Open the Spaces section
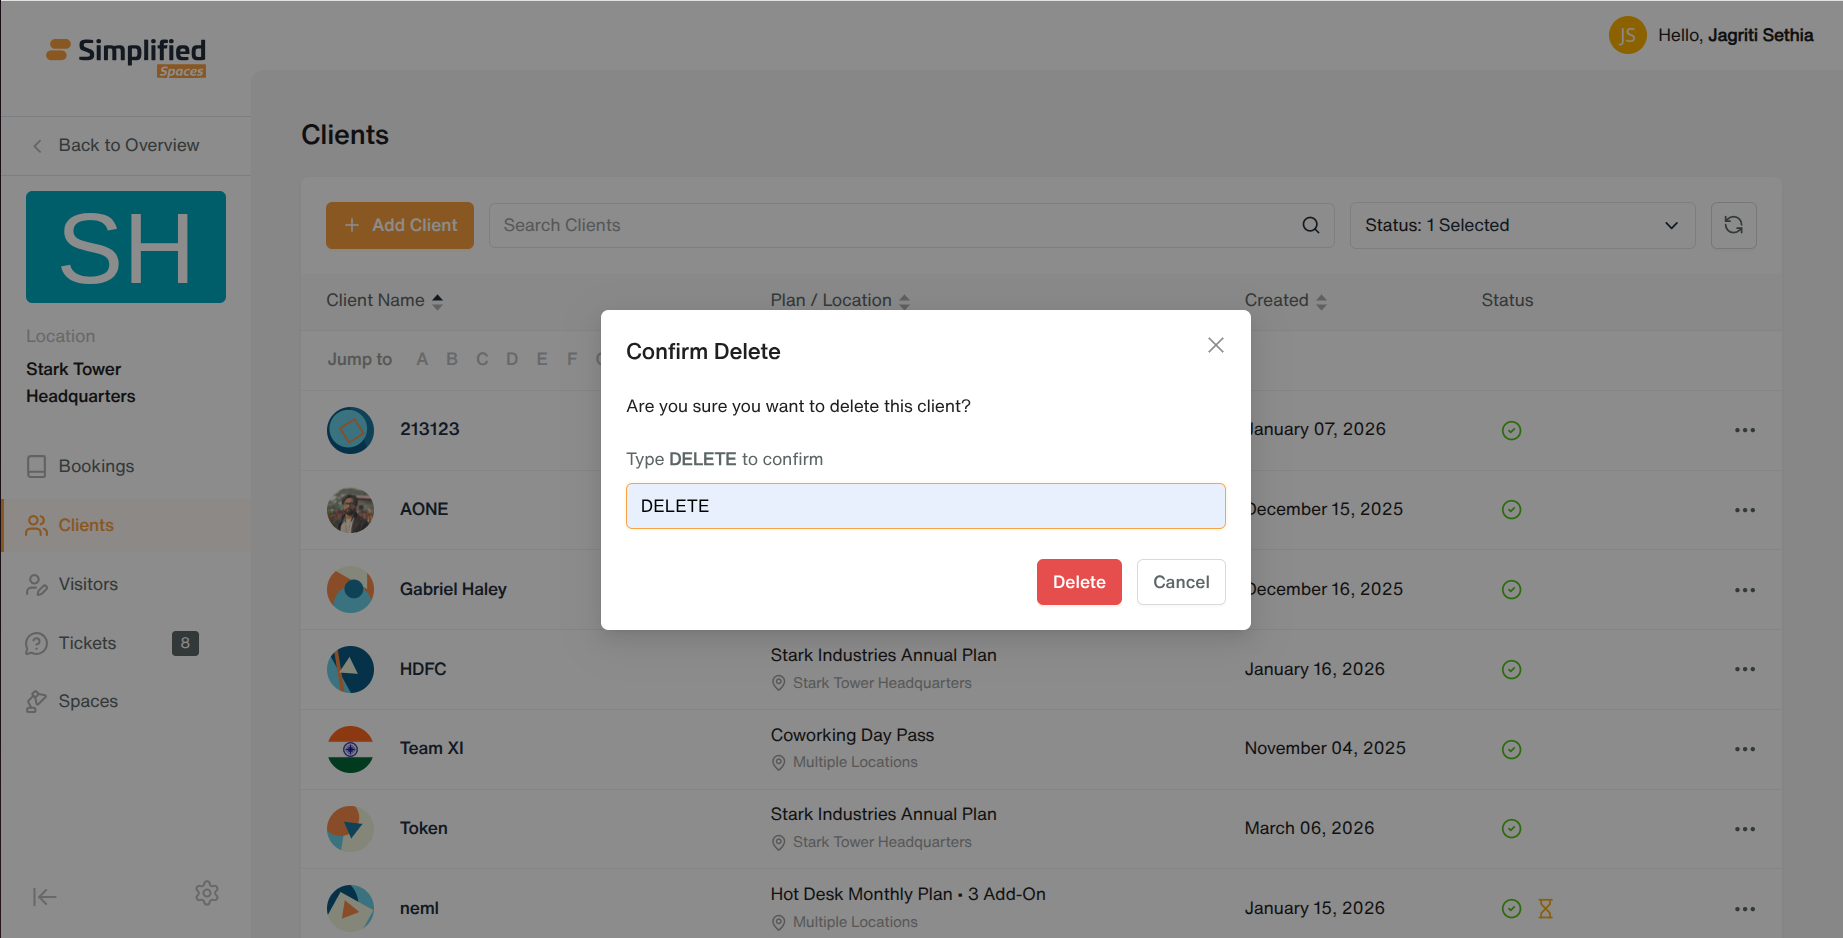The height and width of the screenshot is (938, 1843). pos(88,701)
